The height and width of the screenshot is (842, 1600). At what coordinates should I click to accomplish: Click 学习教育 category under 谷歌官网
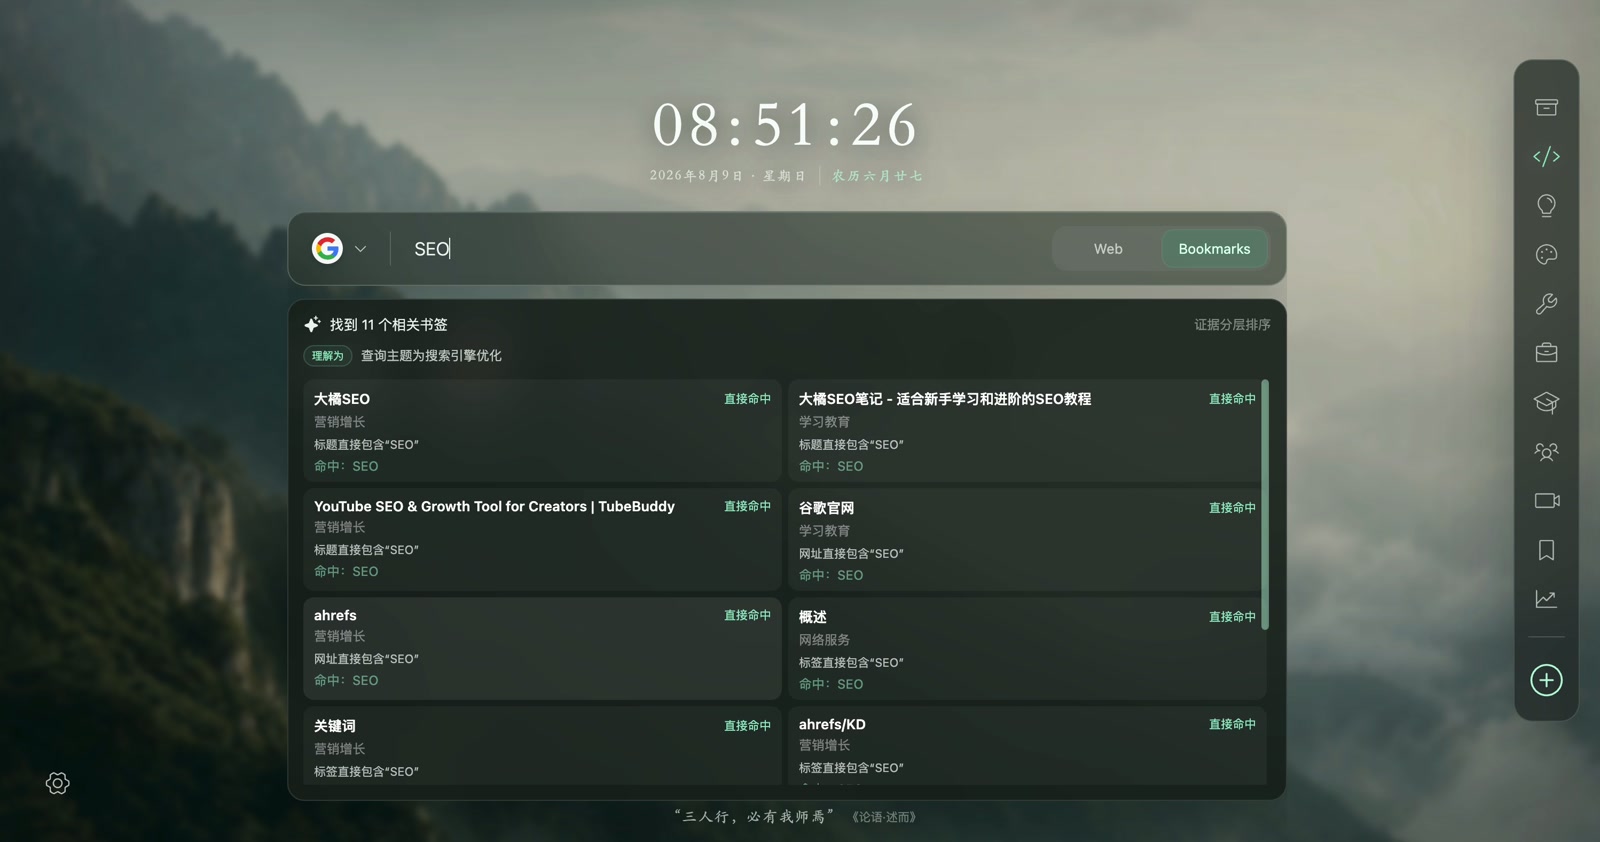pos(824,531)
